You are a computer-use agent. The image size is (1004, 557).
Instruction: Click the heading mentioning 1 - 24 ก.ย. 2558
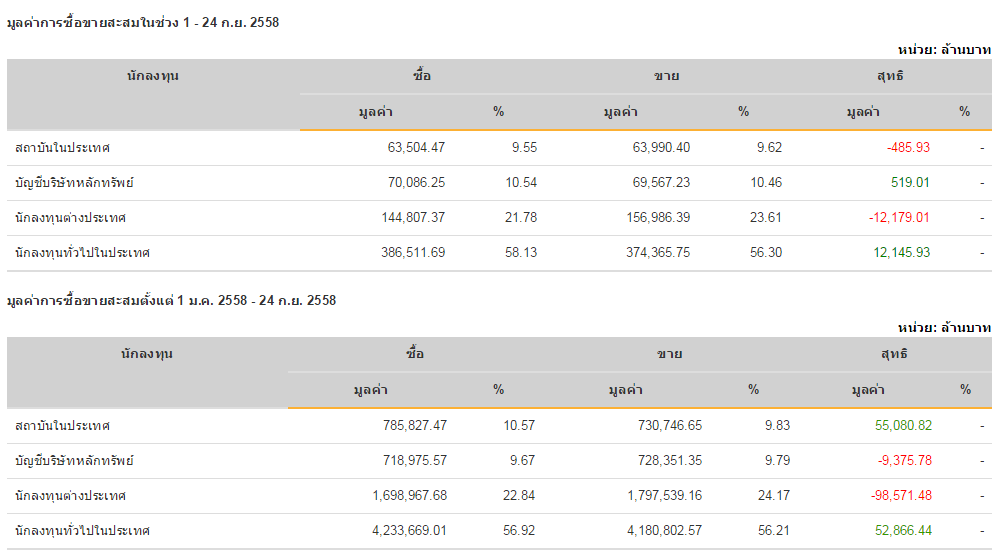[143, 23]
